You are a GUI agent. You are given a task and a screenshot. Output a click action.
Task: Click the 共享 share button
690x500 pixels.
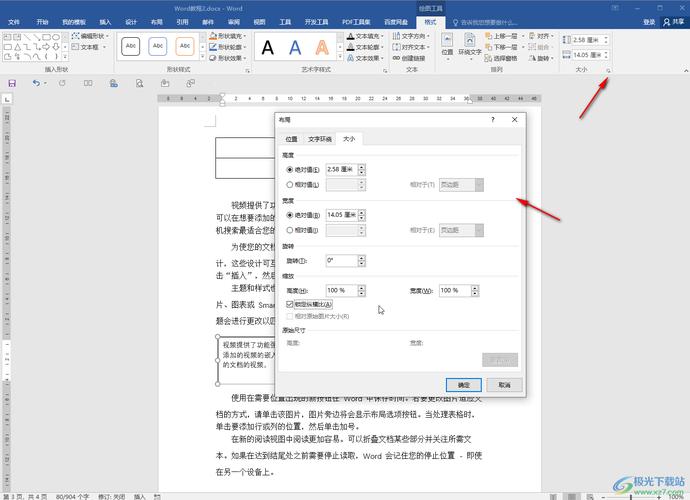tap(674, 22)
